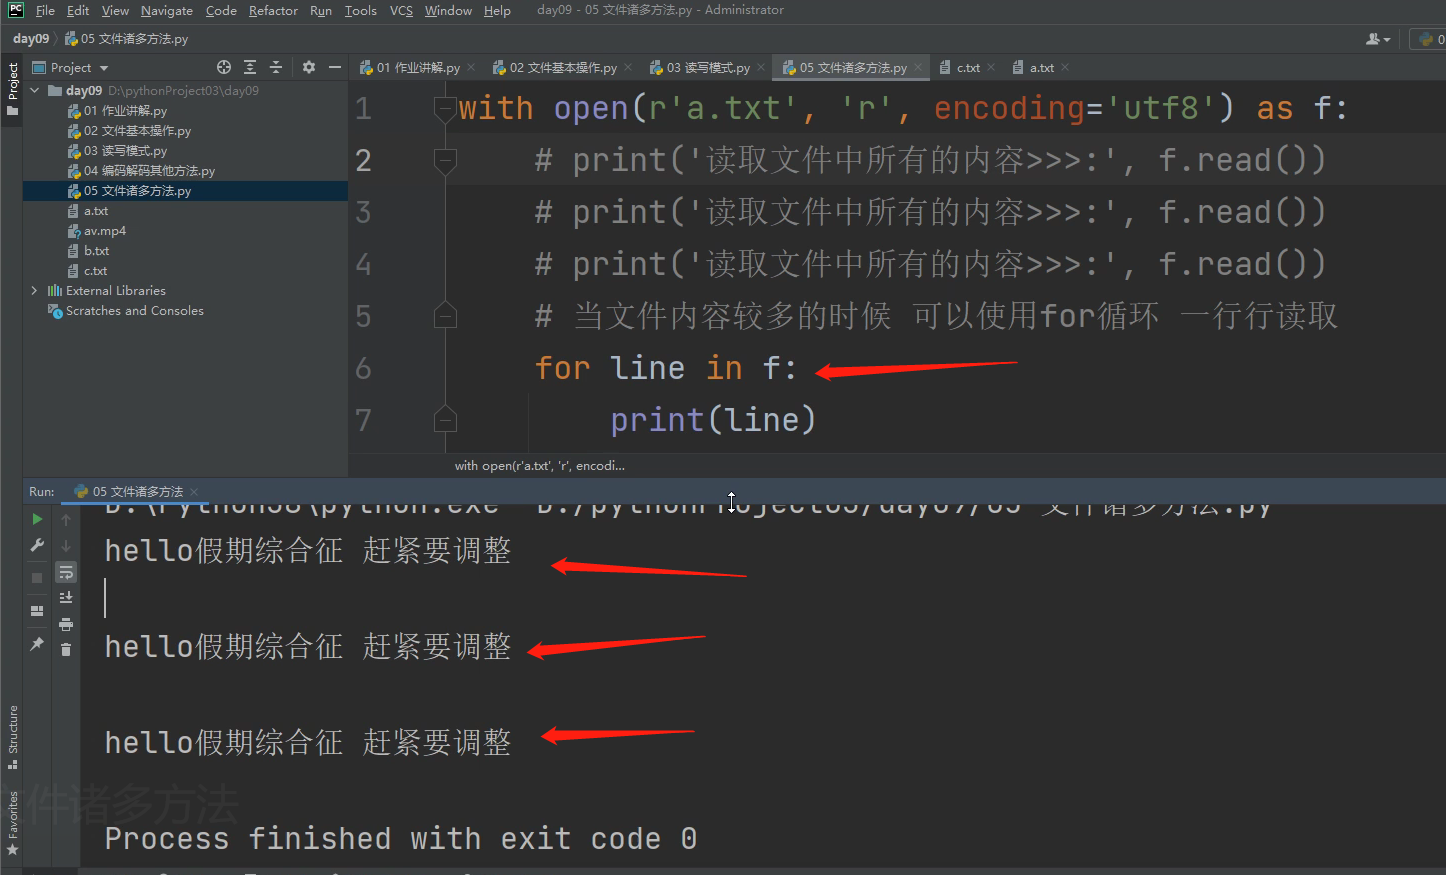Screen dimensions: 1446x875
Task: Pin the Run tab with the pin icon
Action: pos(37,644)
